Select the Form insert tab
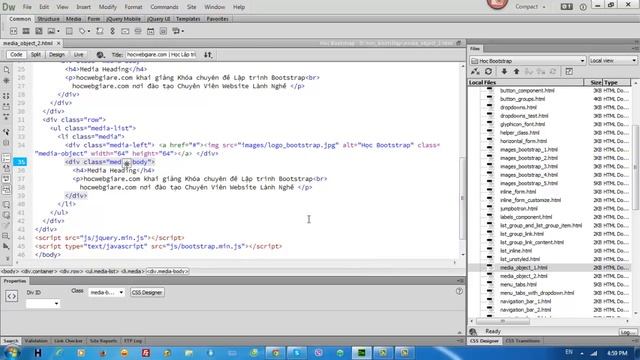640x360 pixels. [93, 19]
